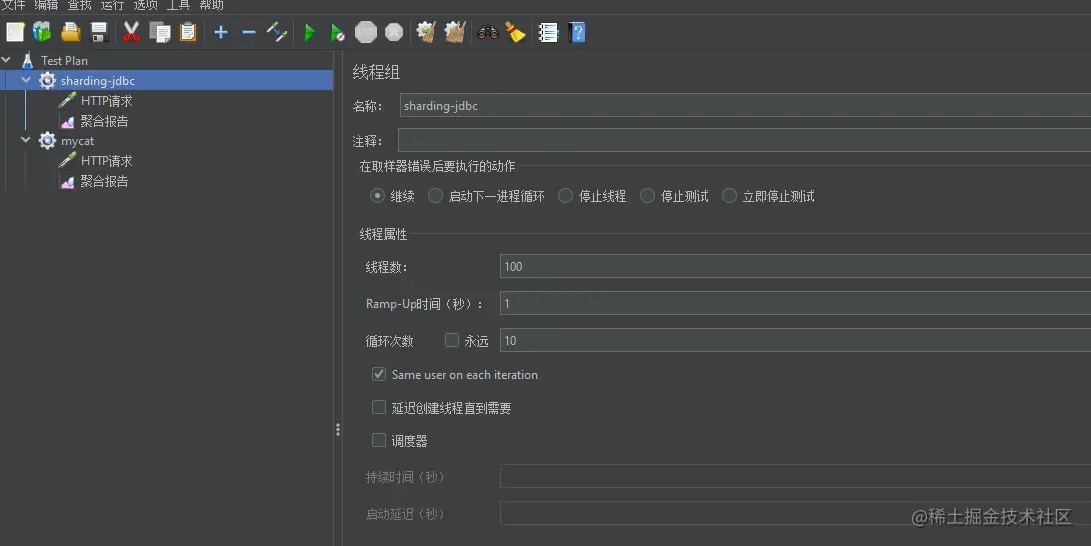Viewport: 1091px width, 546px height.
Task: Click the blue plus Add icon
Action: click(x=221, y=32)
